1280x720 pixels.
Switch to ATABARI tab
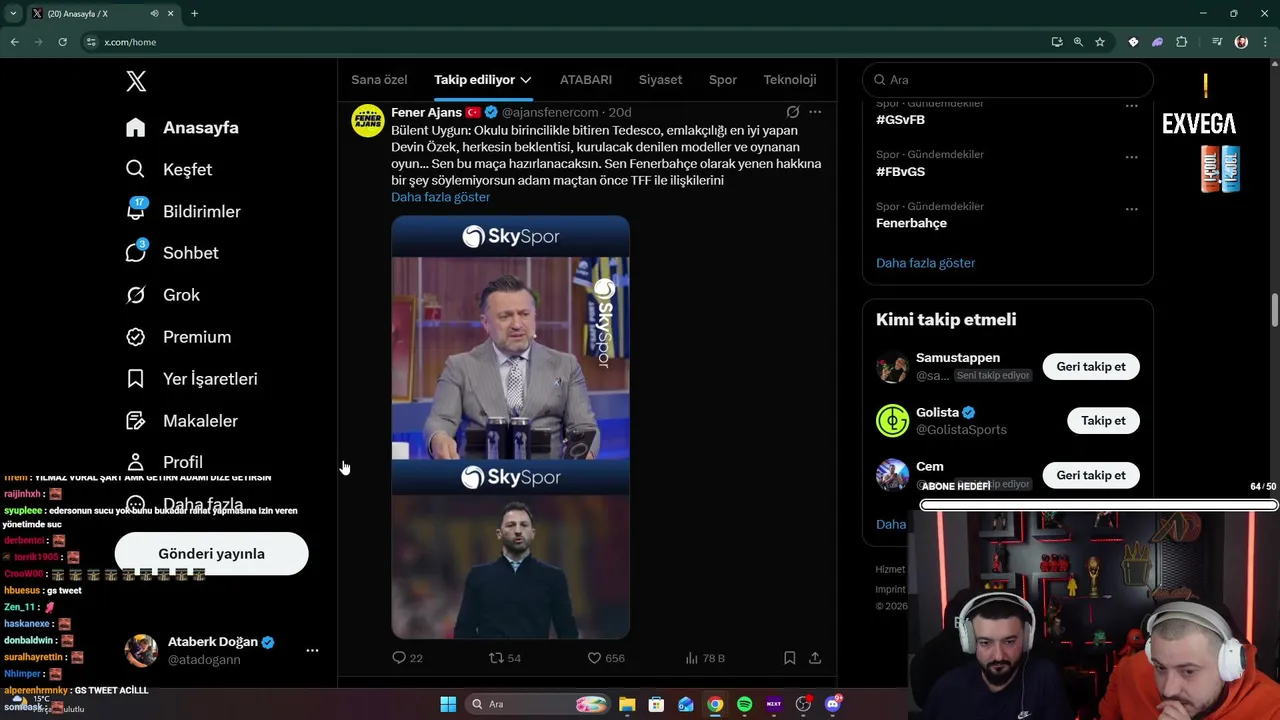coord(586,80)
